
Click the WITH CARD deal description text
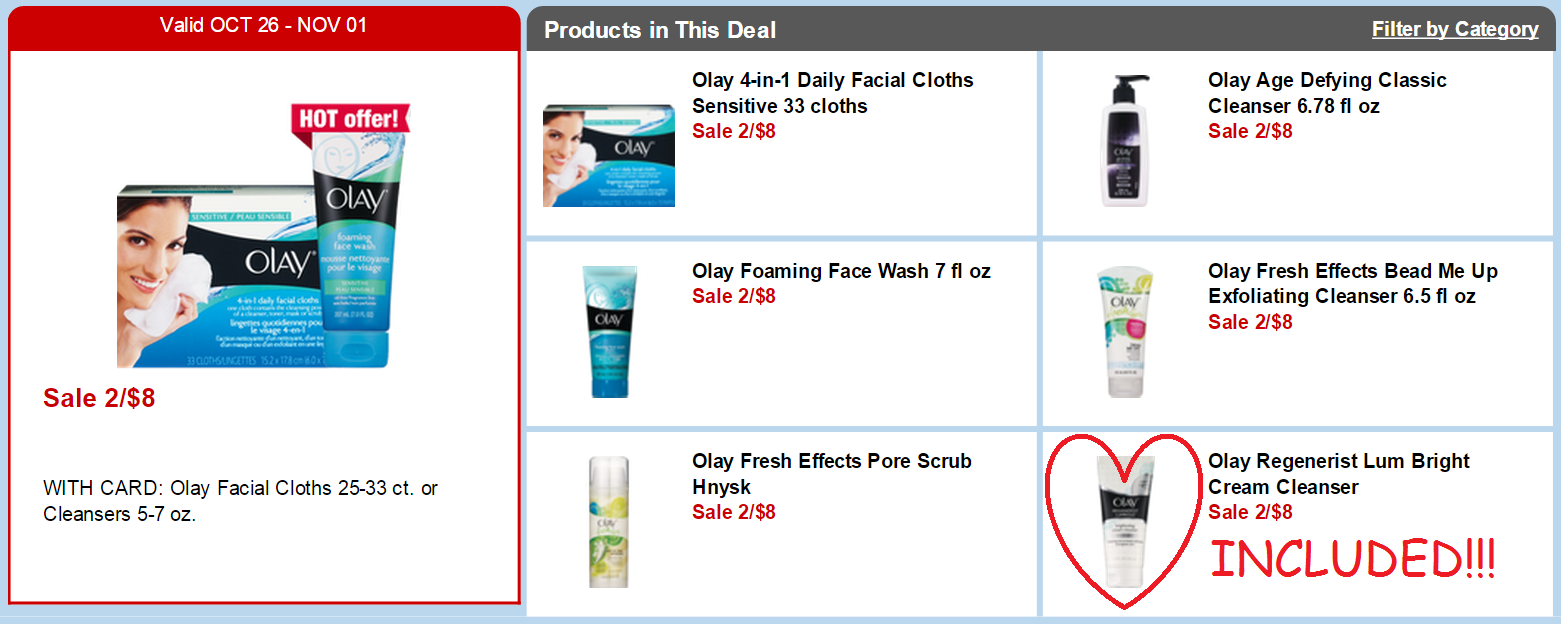click(240, 502)
